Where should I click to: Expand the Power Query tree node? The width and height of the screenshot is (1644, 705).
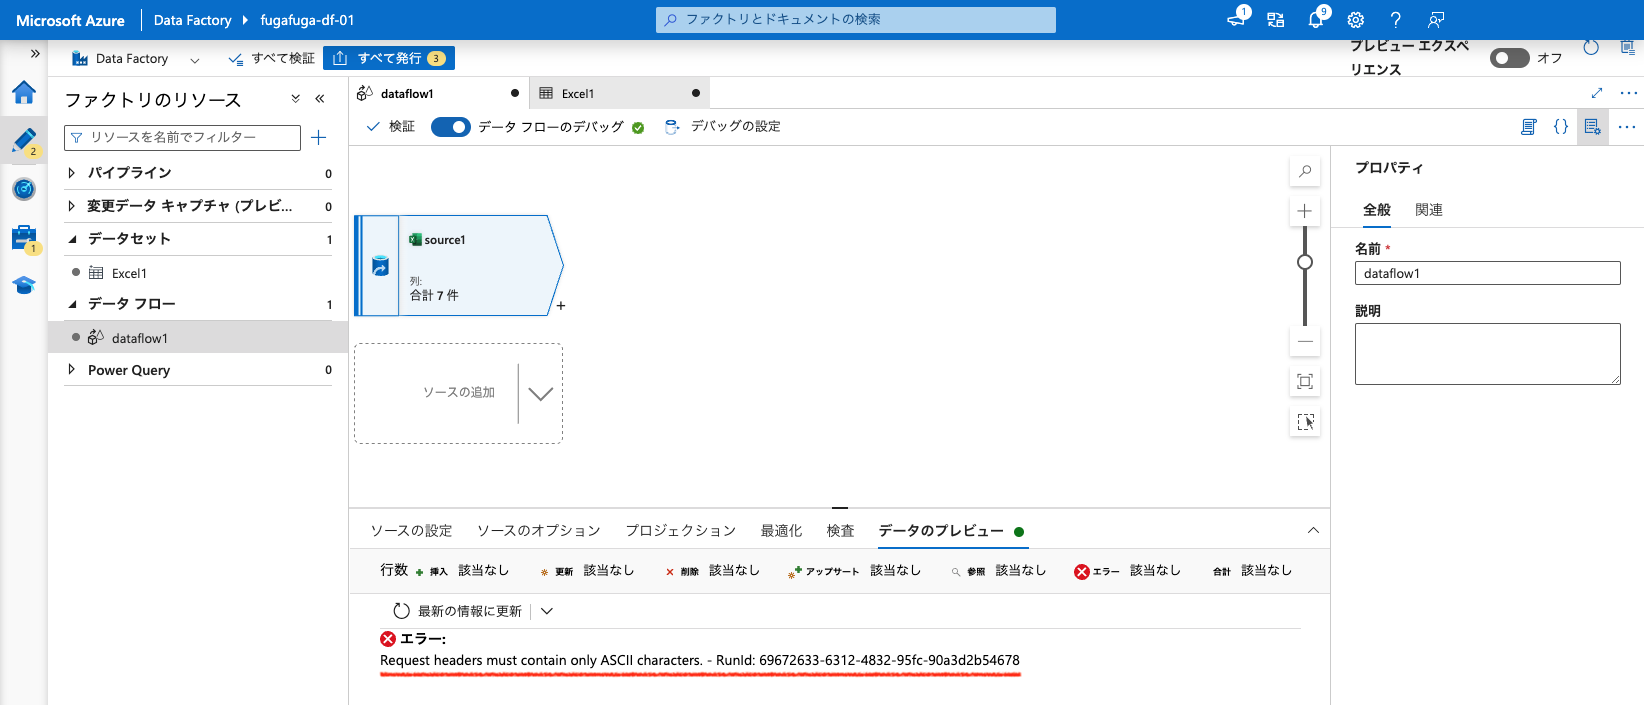point(72,370)
